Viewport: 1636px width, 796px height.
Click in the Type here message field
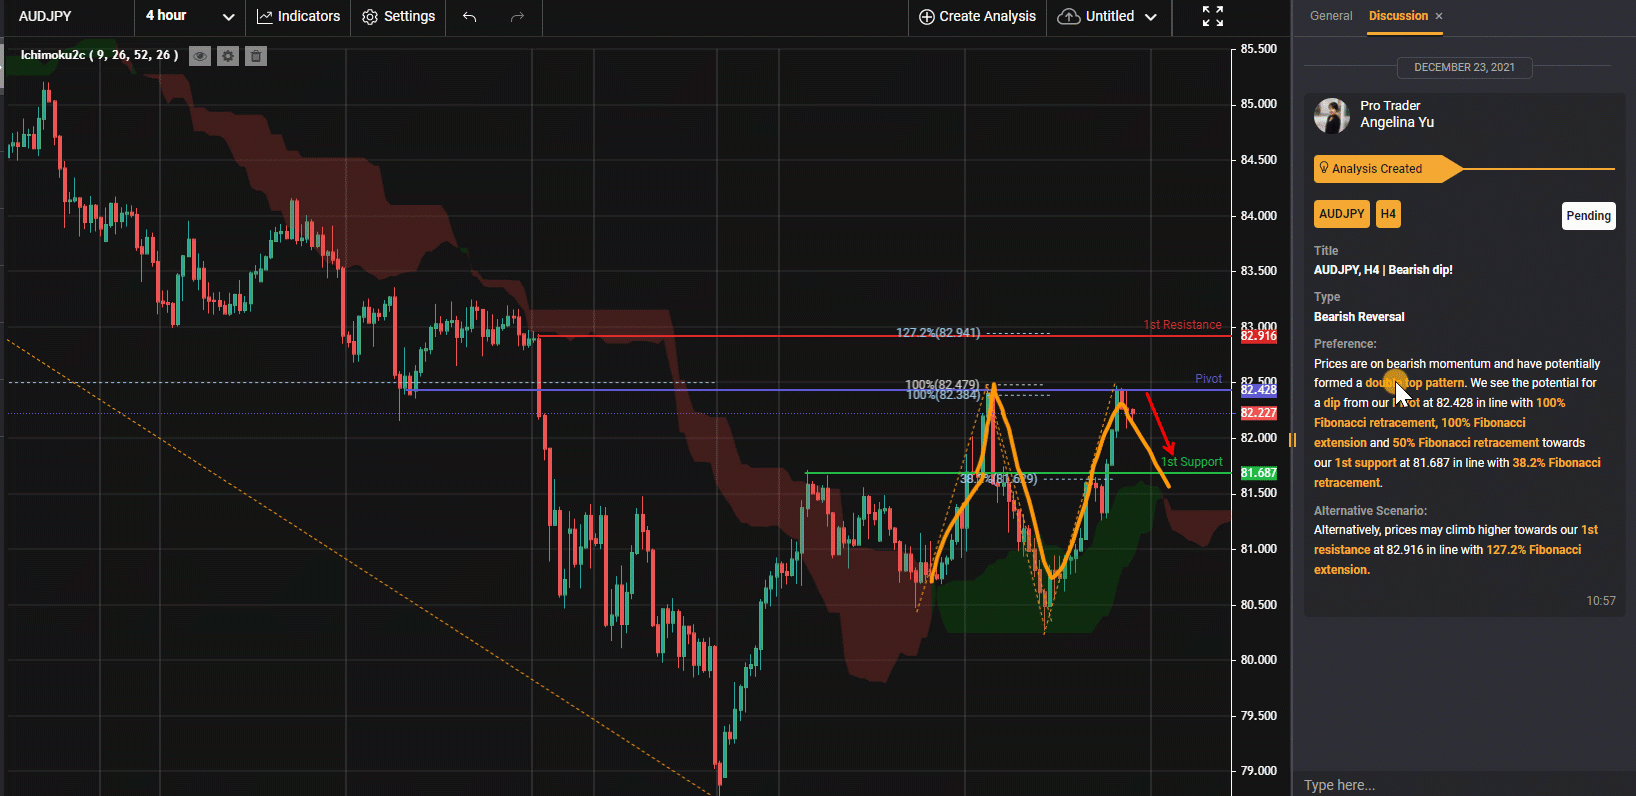(1464, 785)
